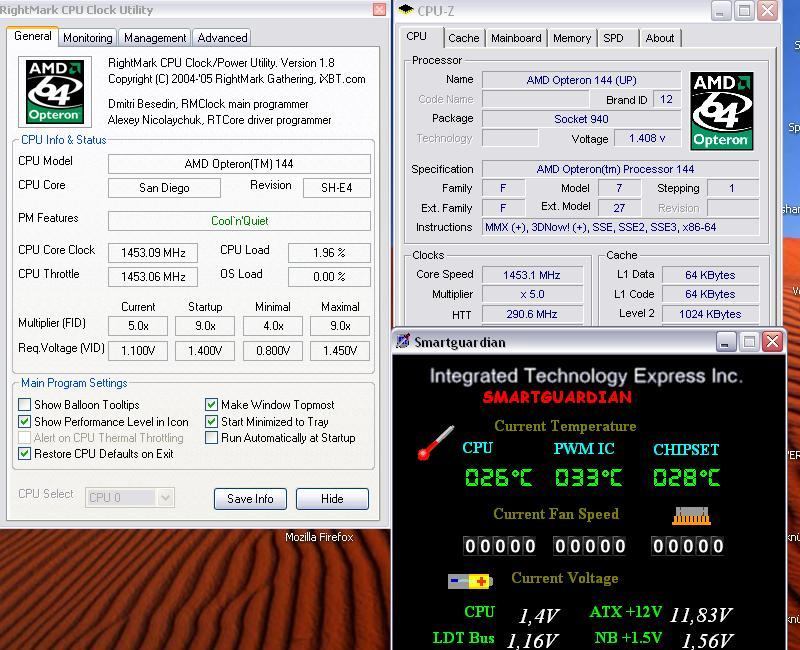Close the CPU-Z window

pyautogui.click(x=767, y=11)
